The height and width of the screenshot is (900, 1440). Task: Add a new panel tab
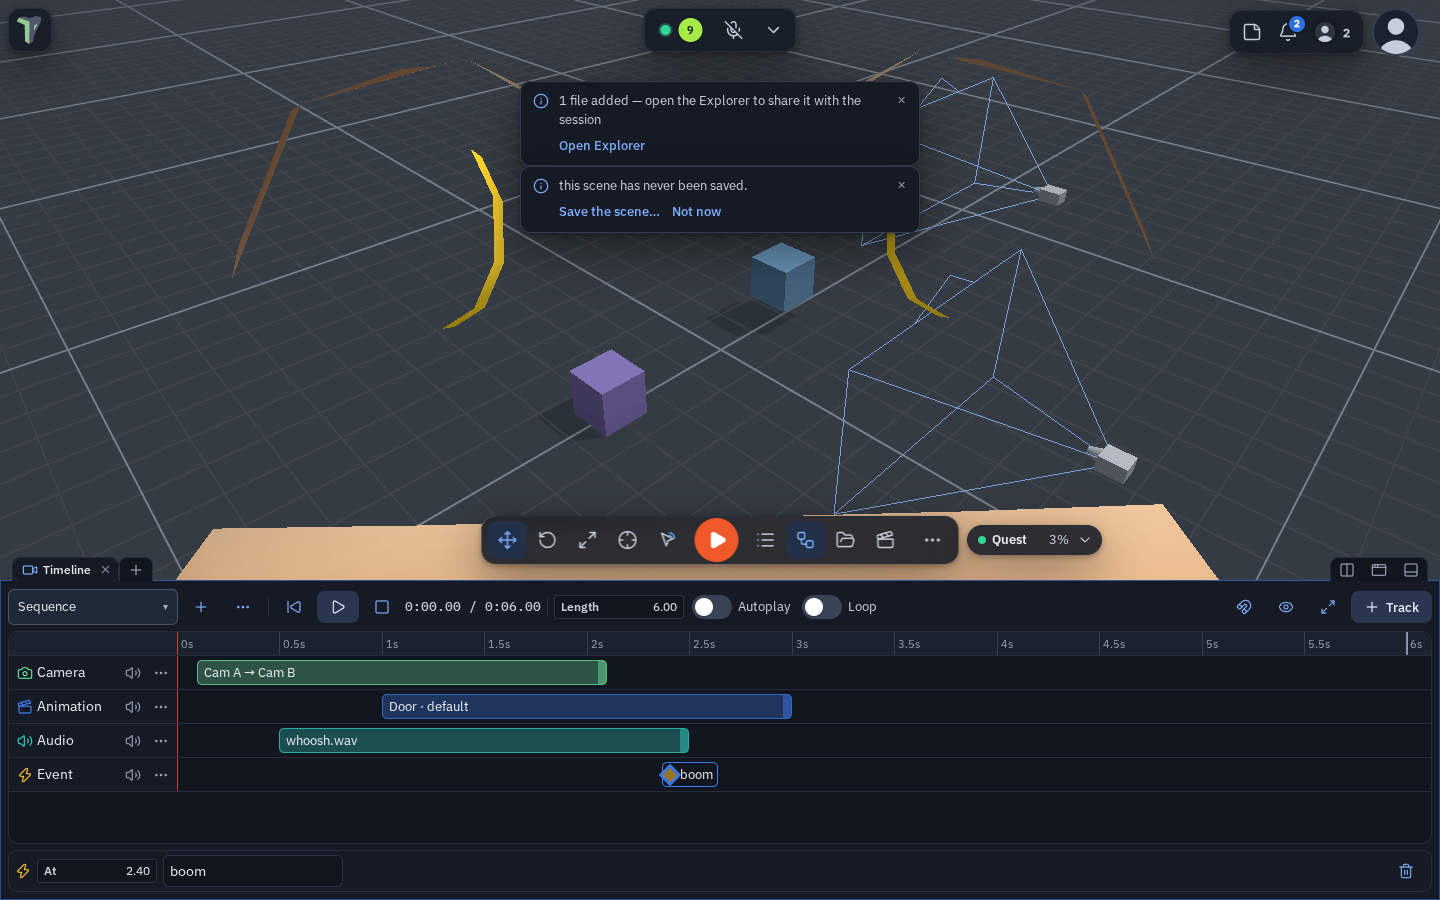point(136,570)
